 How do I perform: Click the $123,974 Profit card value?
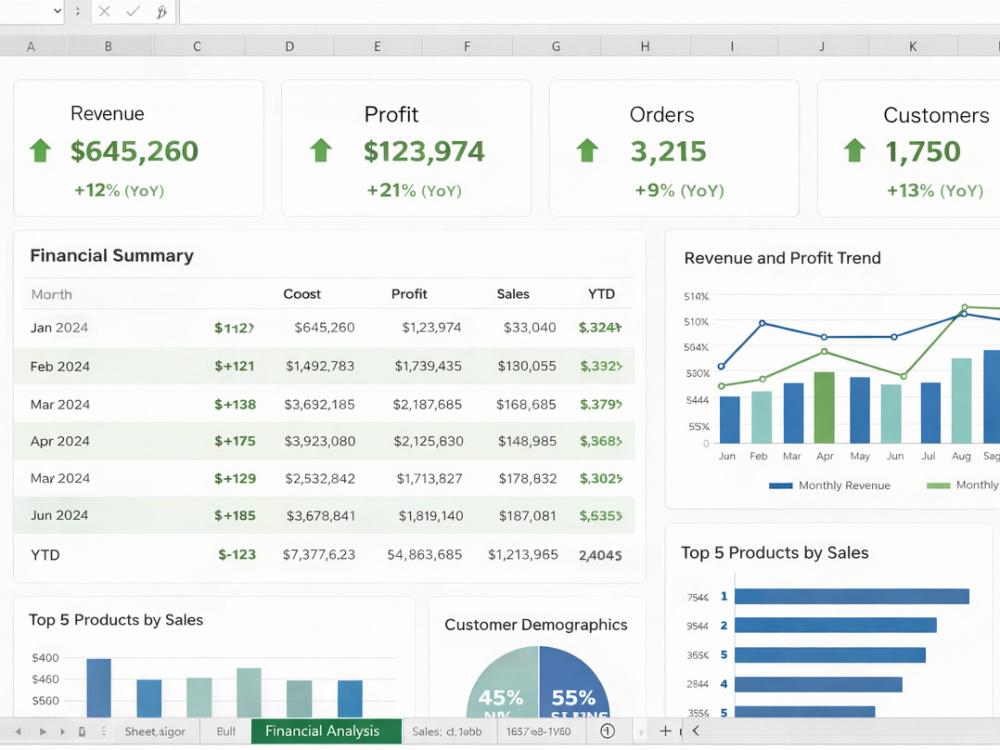[x=424, y=151]
